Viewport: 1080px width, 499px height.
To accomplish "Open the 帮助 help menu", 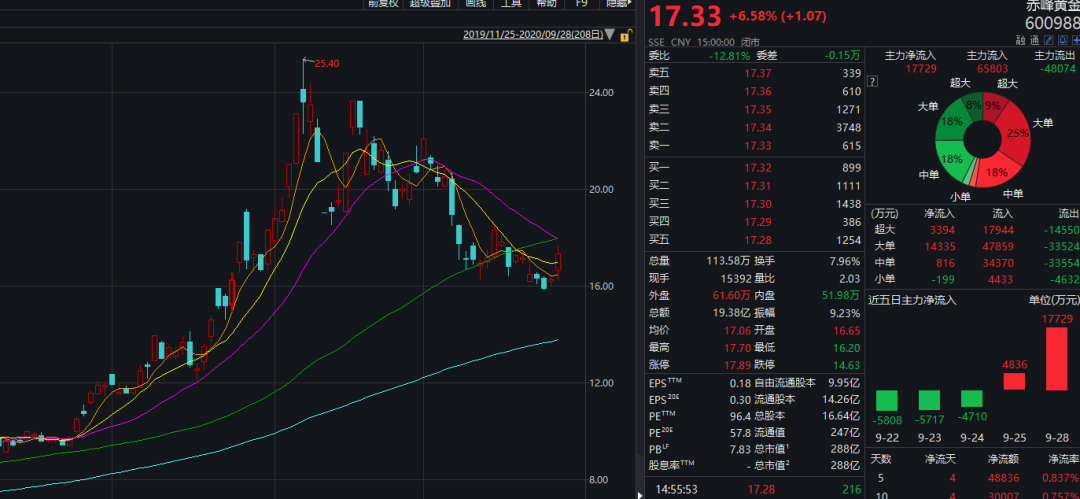I will [546, 3].
